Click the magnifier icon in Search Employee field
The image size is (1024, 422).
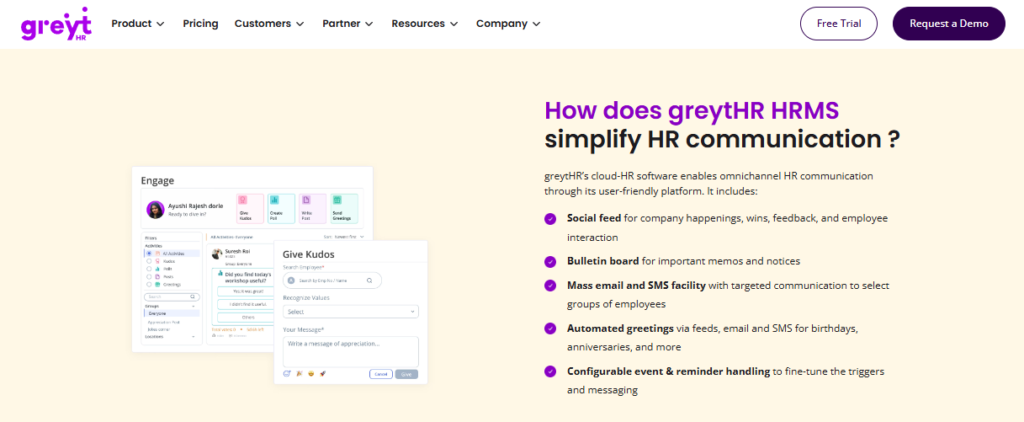click(370, 280)
